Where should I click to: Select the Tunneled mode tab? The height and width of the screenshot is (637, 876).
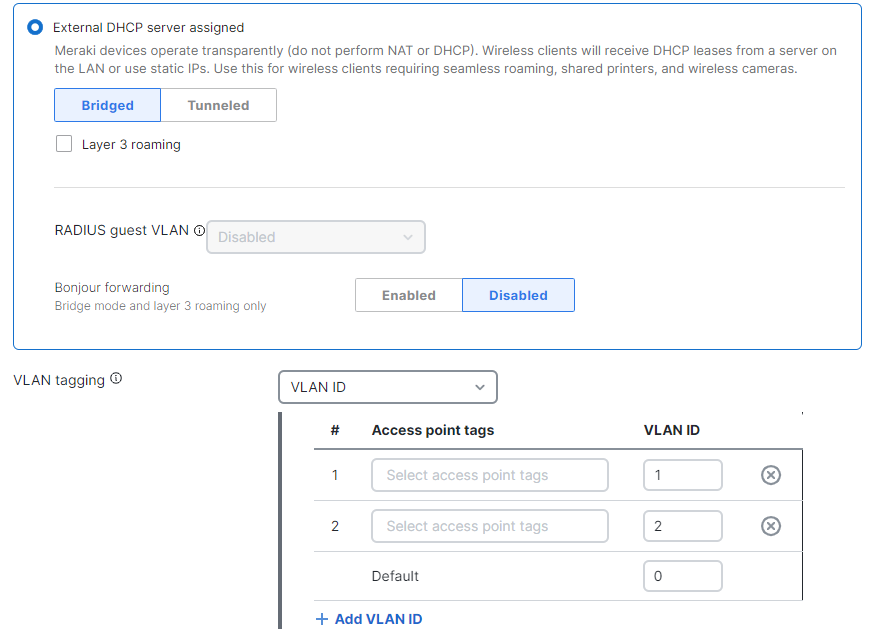coord(218,105)
